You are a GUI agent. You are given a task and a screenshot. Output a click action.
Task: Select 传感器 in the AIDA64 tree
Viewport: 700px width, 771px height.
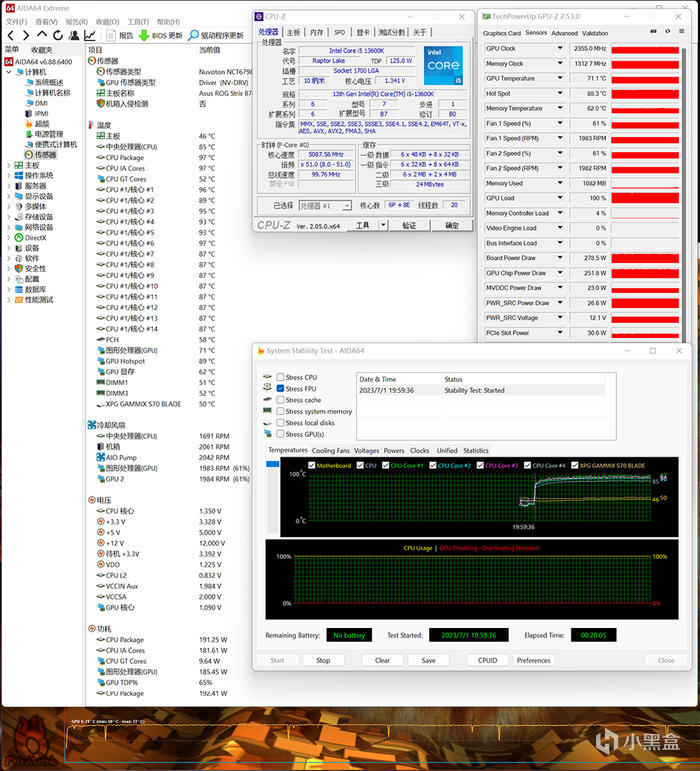click(45, 155)
